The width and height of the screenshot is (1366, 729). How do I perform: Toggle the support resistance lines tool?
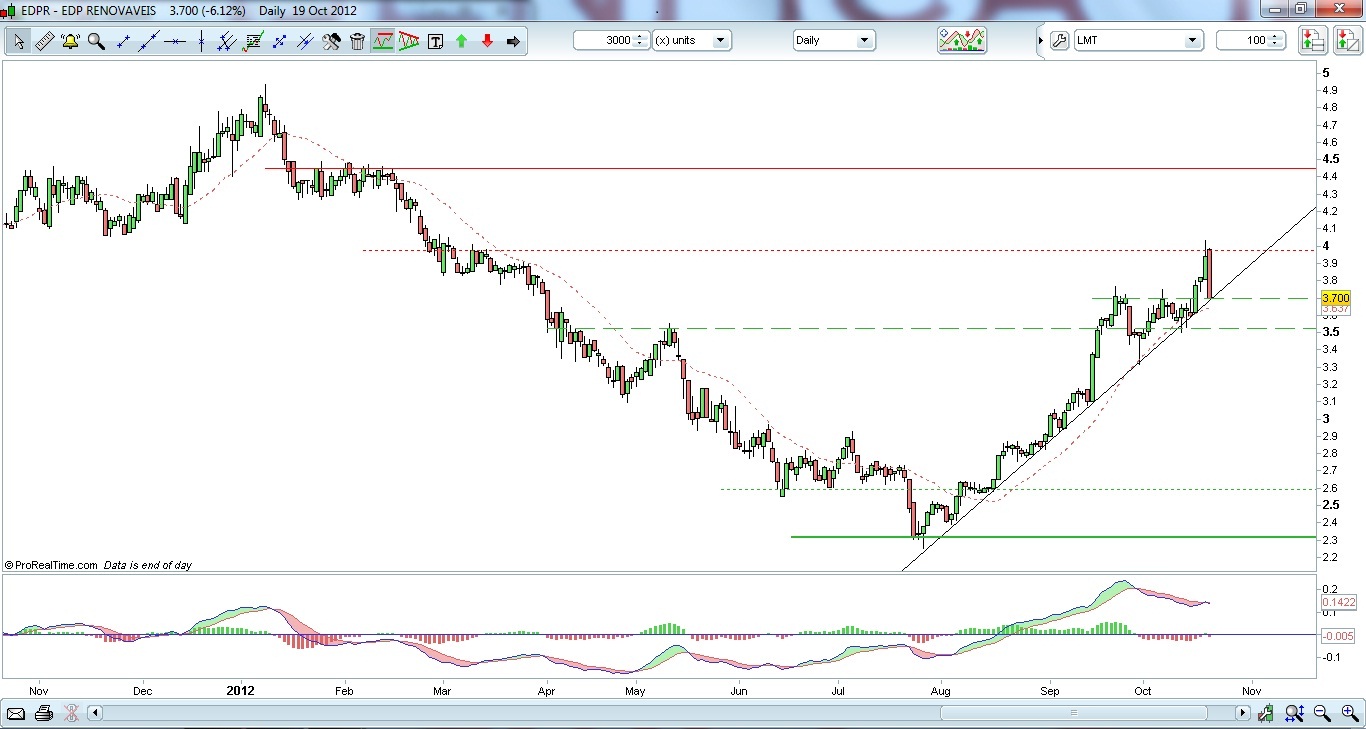pyautogui.click(x=383, y=41)
